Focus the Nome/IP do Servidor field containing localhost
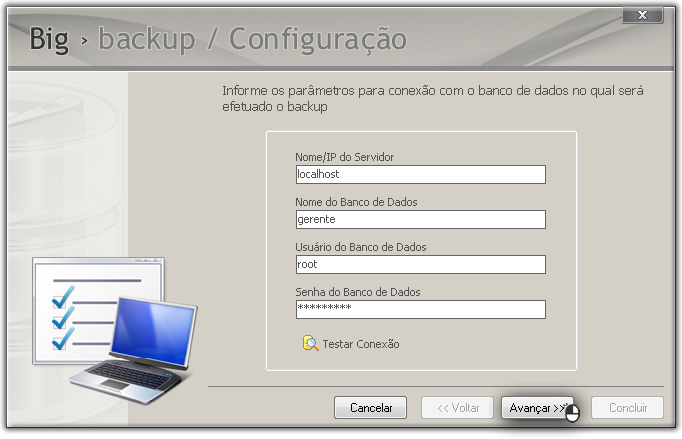 [x=421, y=174]
